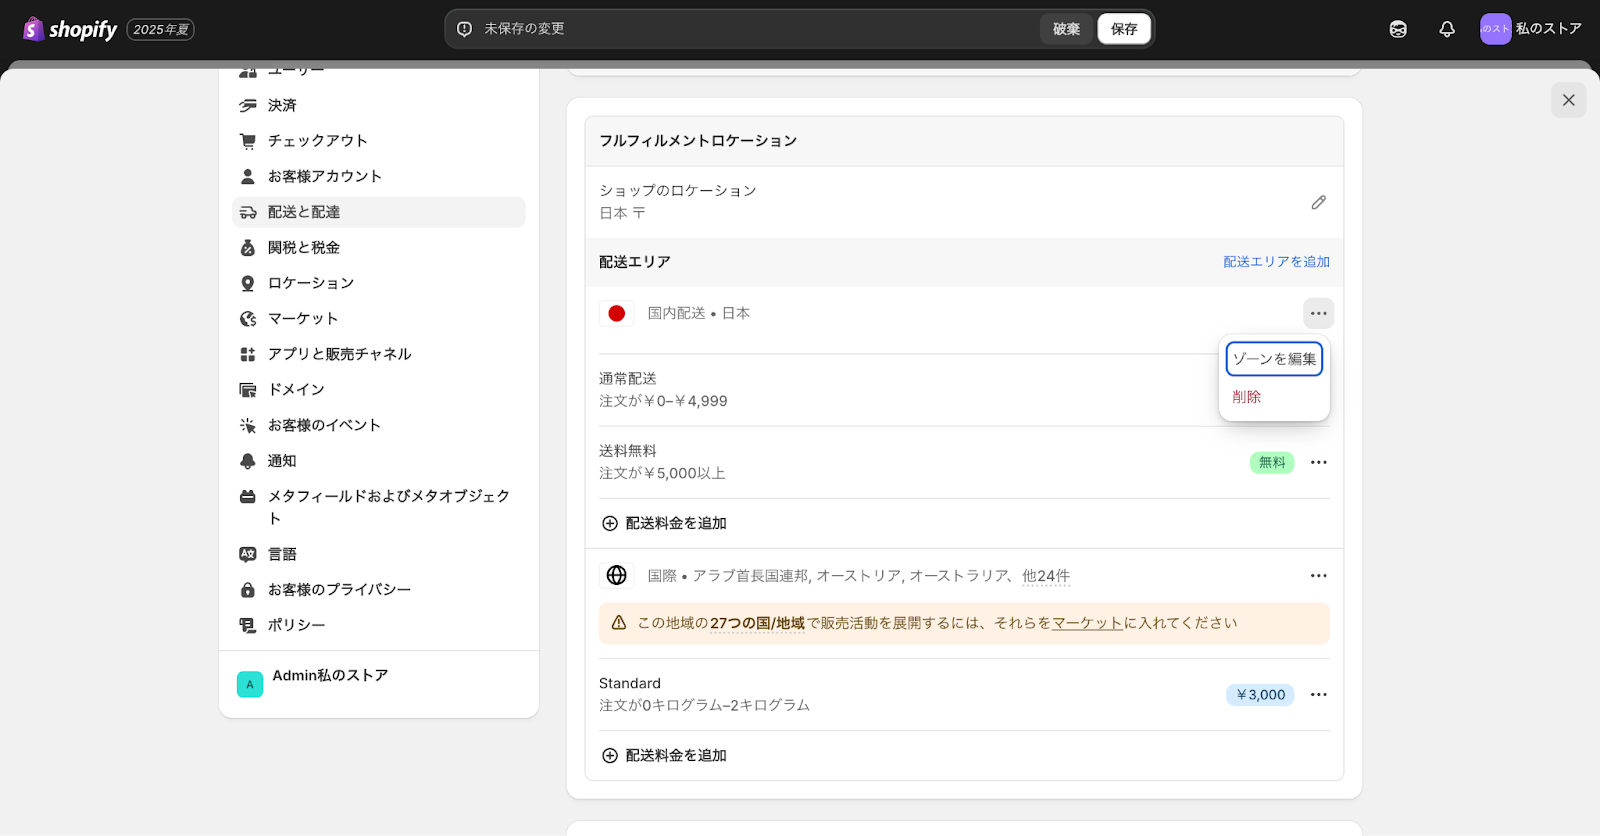The height and width of the screenshot is (836, 1600).
Task: Open メタフィールドおよびメタオブジェクト settings
Action: (379, 507)
